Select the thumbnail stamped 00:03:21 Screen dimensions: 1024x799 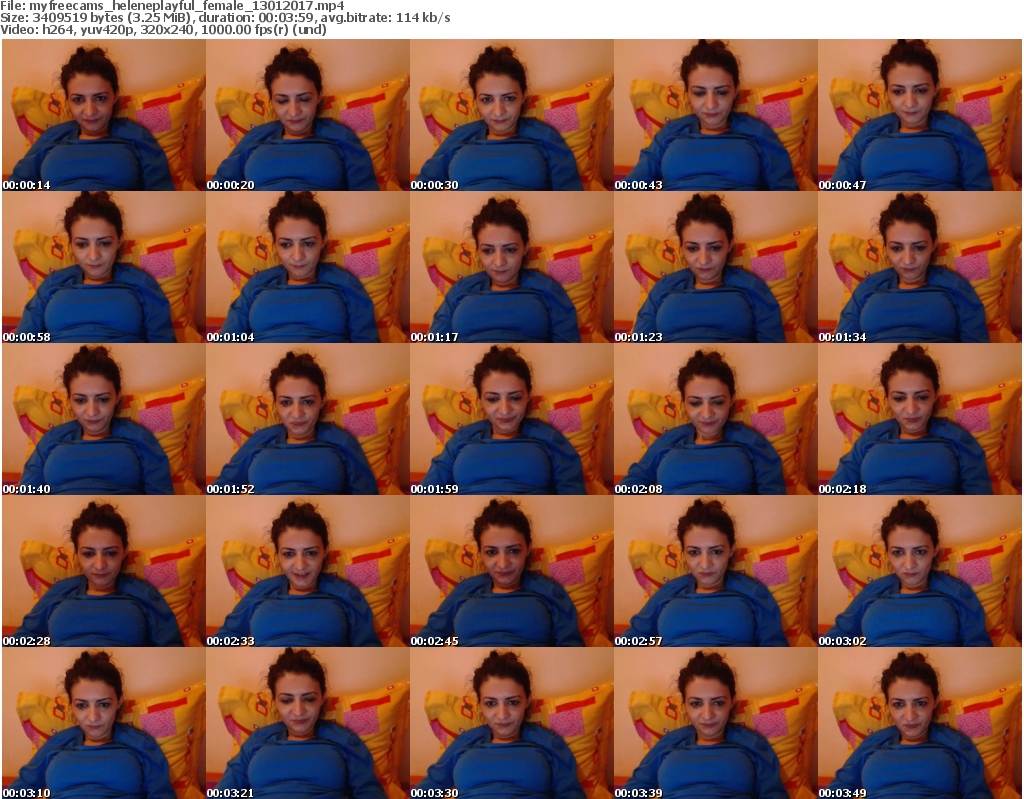[x=308, y=723]
